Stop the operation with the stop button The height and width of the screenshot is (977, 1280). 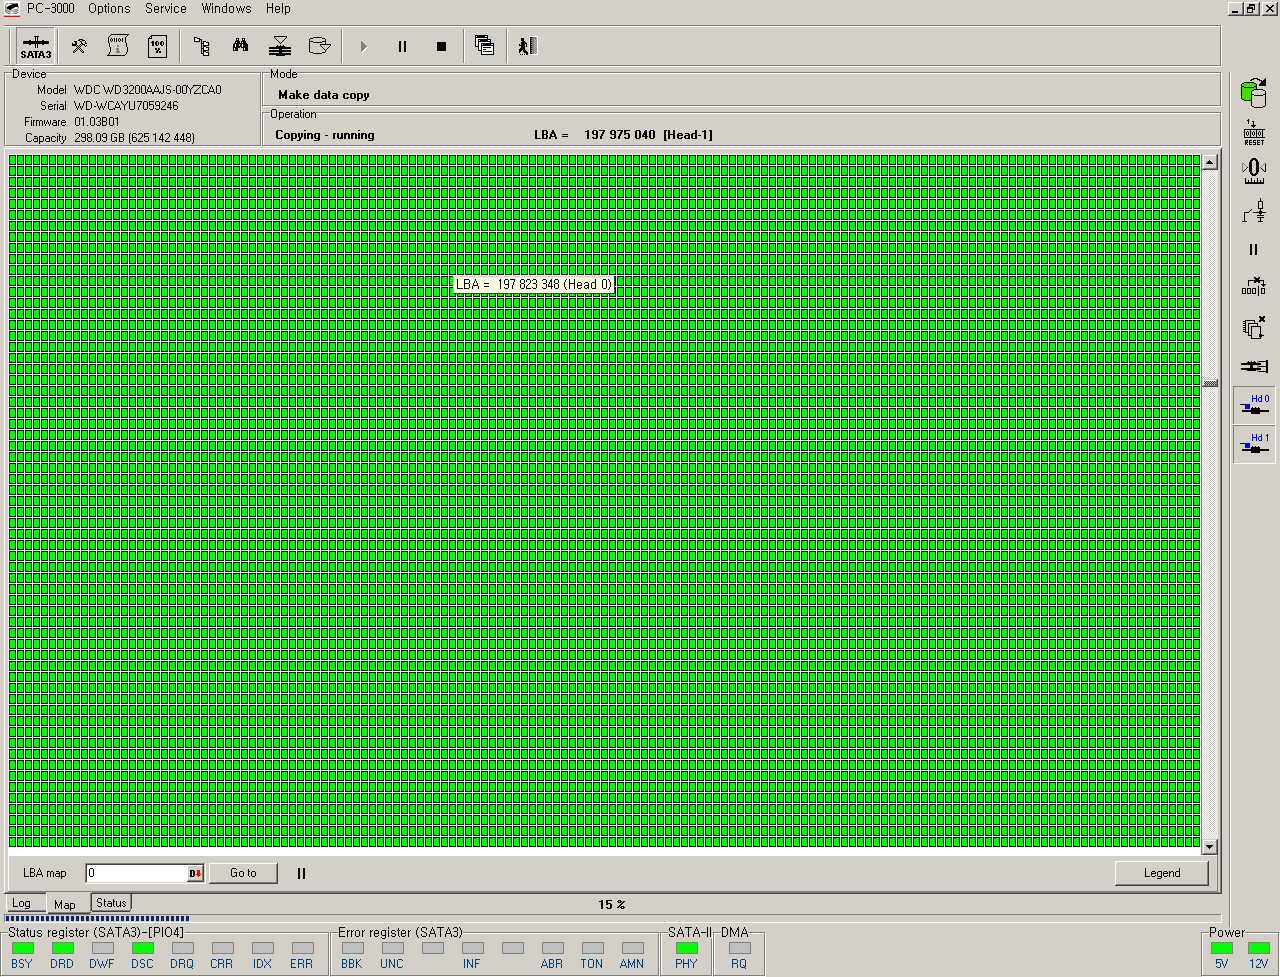(442, 46)
